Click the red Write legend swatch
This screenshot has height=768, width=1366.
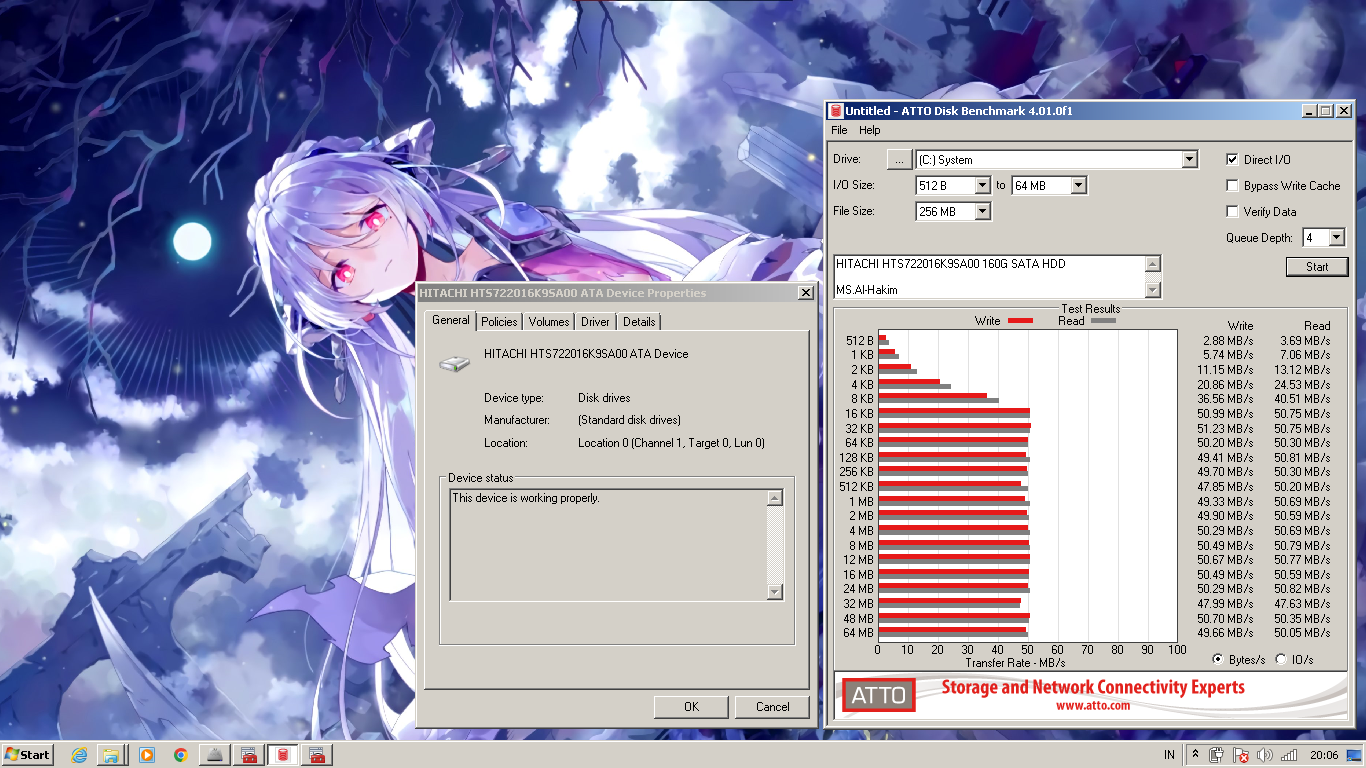click(x=1020, y=321)
